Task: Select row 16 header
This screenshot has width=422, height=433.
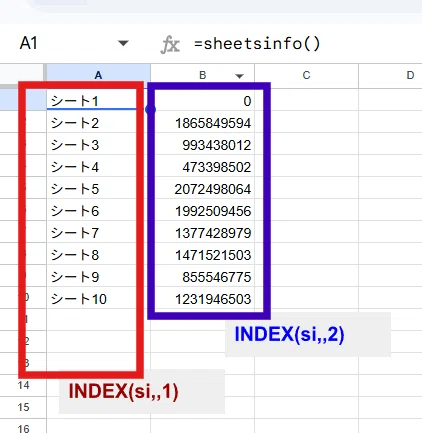Action: pos(23,427)
